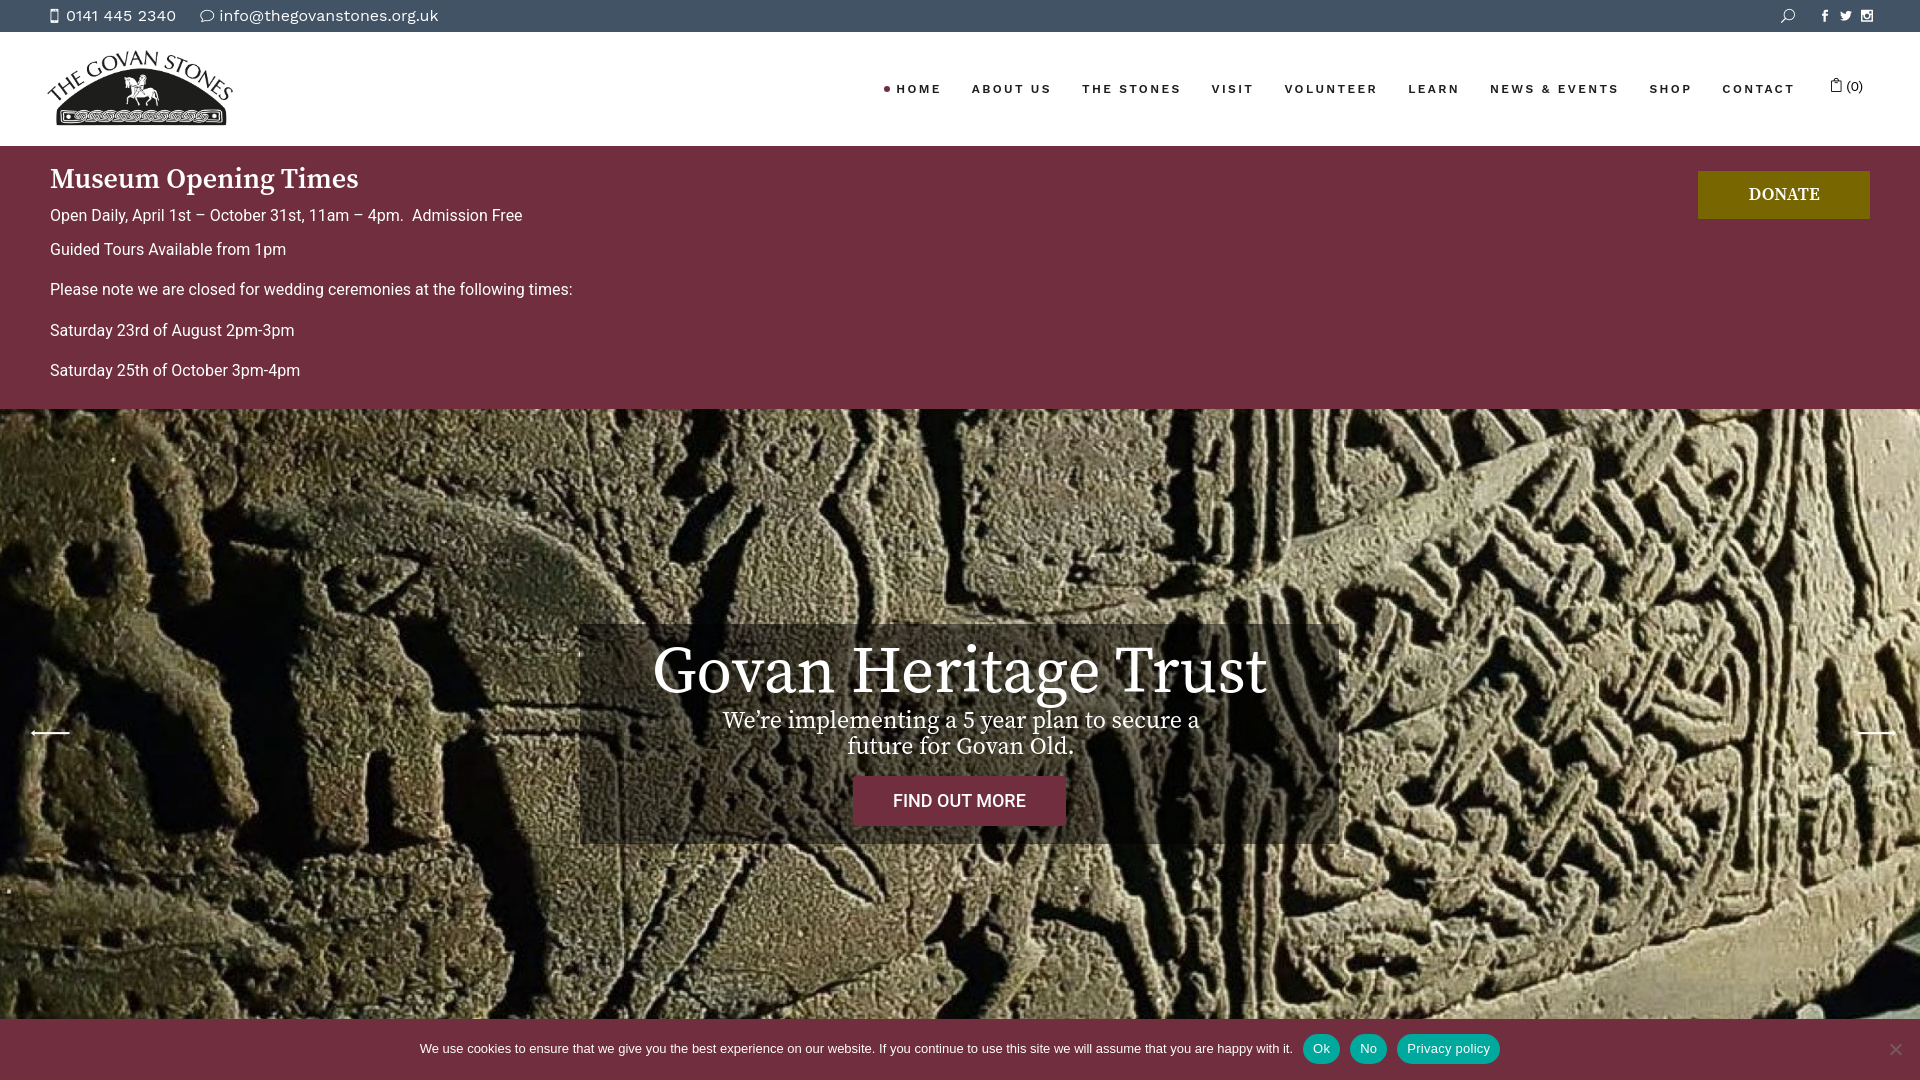Screen dimensions: 1920x1080
Task: Open the search magnifier icon
Action: 1788,16
